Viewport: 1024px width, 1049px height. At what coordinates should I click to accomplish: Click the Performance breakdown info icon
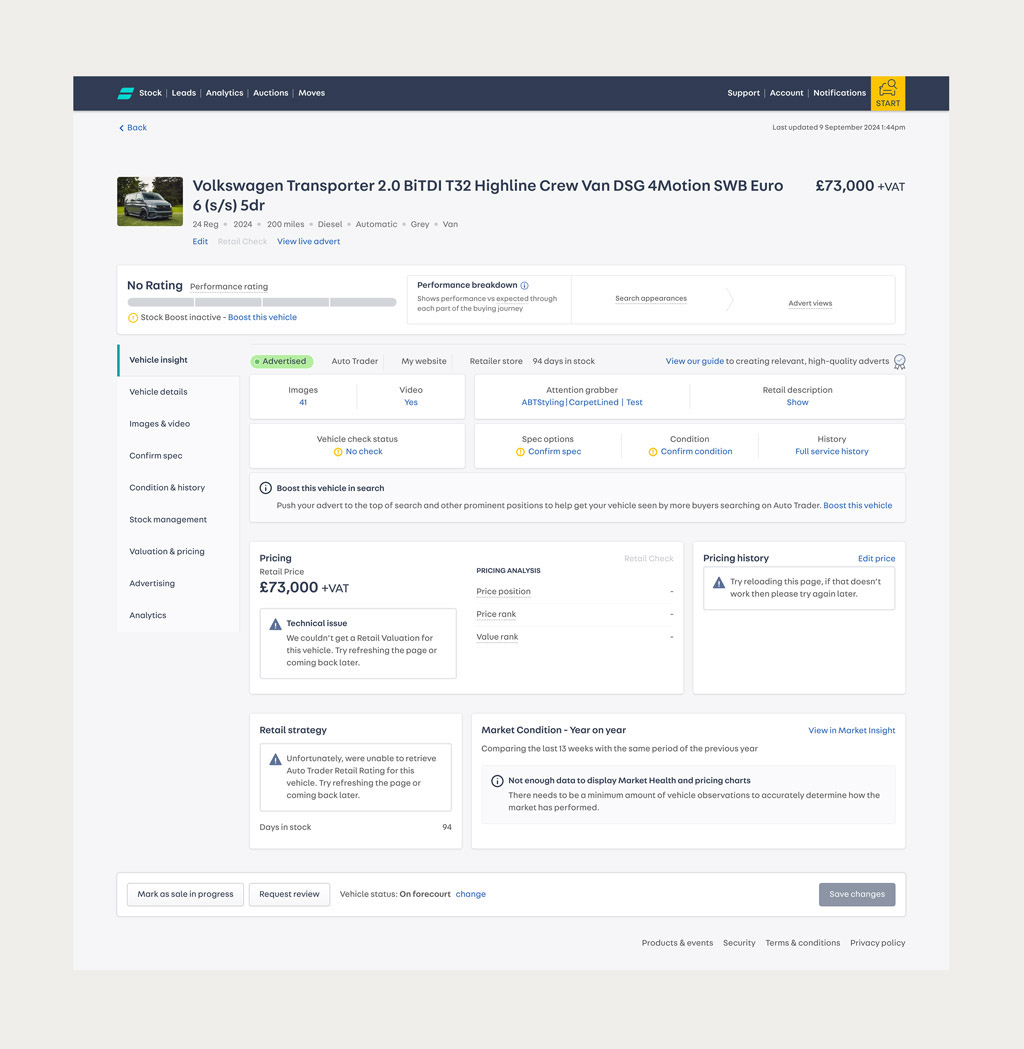[x=525, y=286]
